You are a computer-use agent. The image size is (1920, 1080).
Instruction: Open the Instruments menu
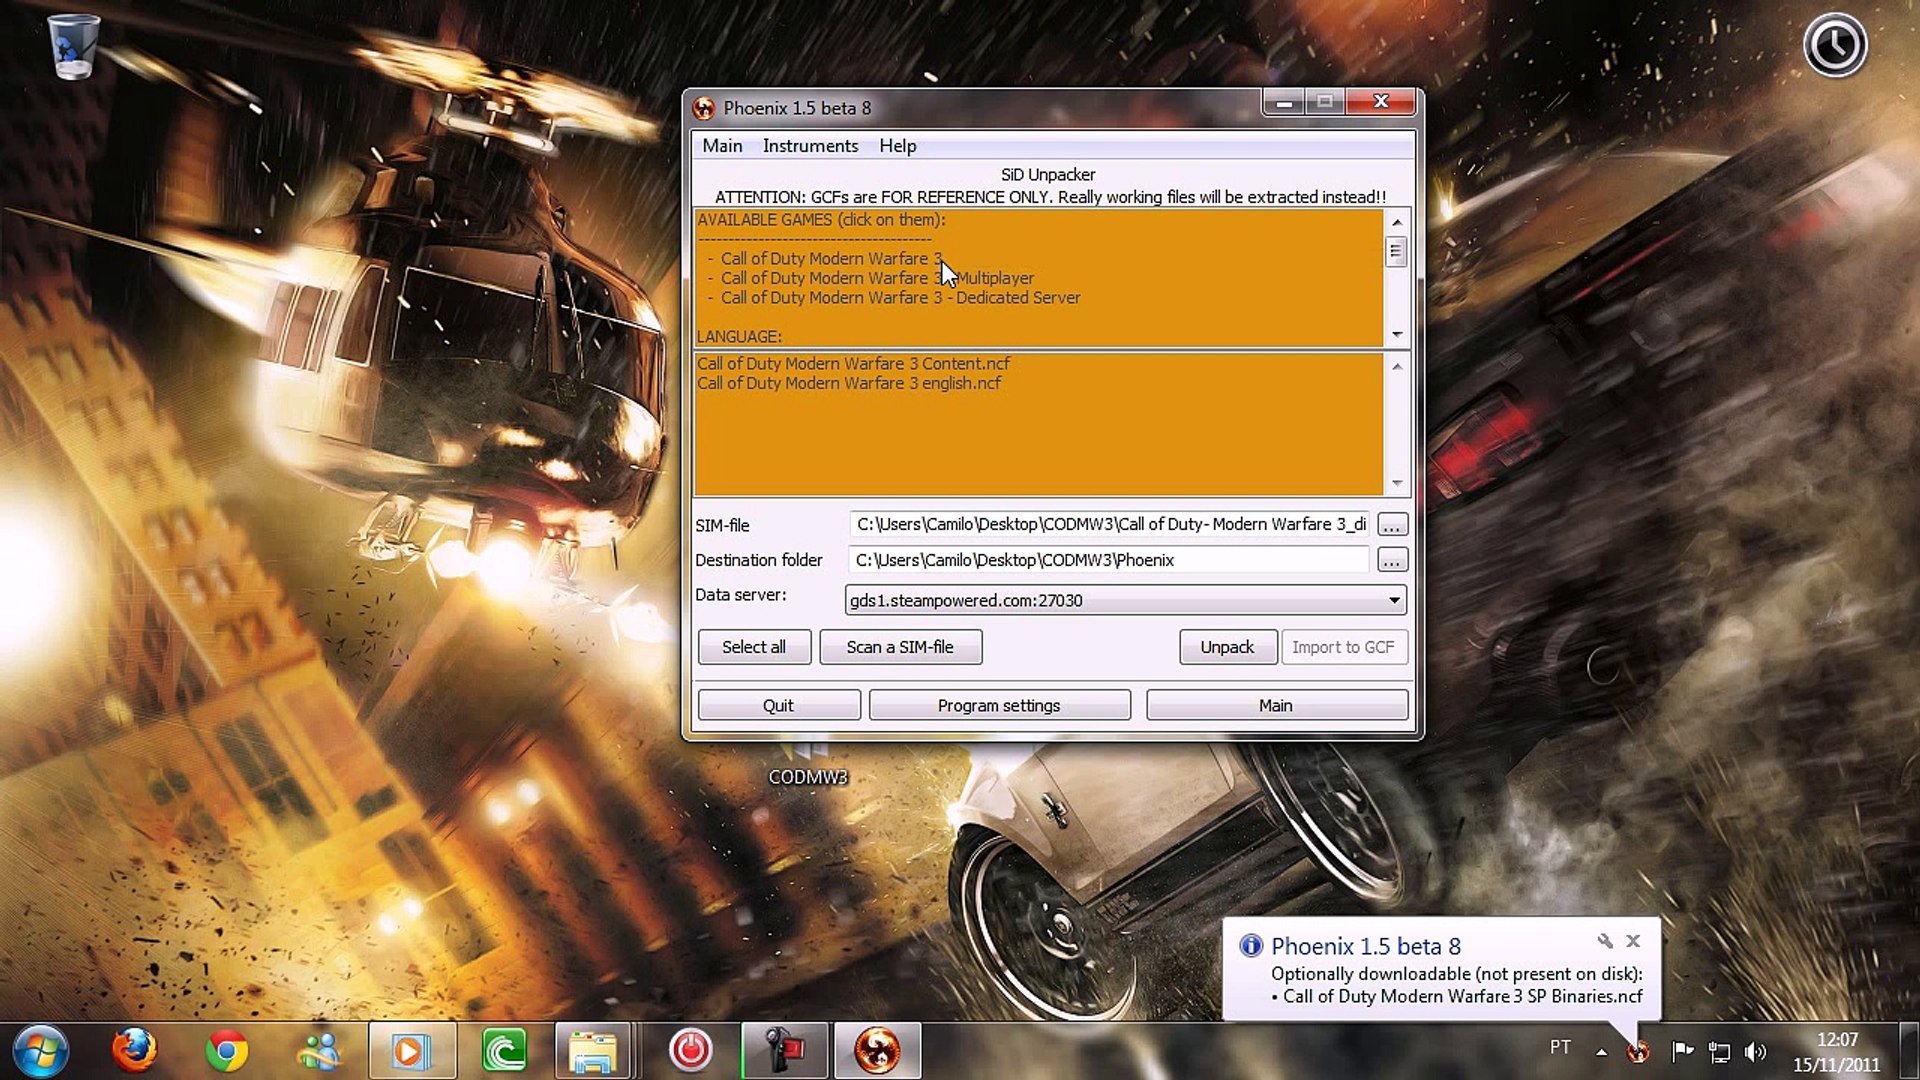810,146
